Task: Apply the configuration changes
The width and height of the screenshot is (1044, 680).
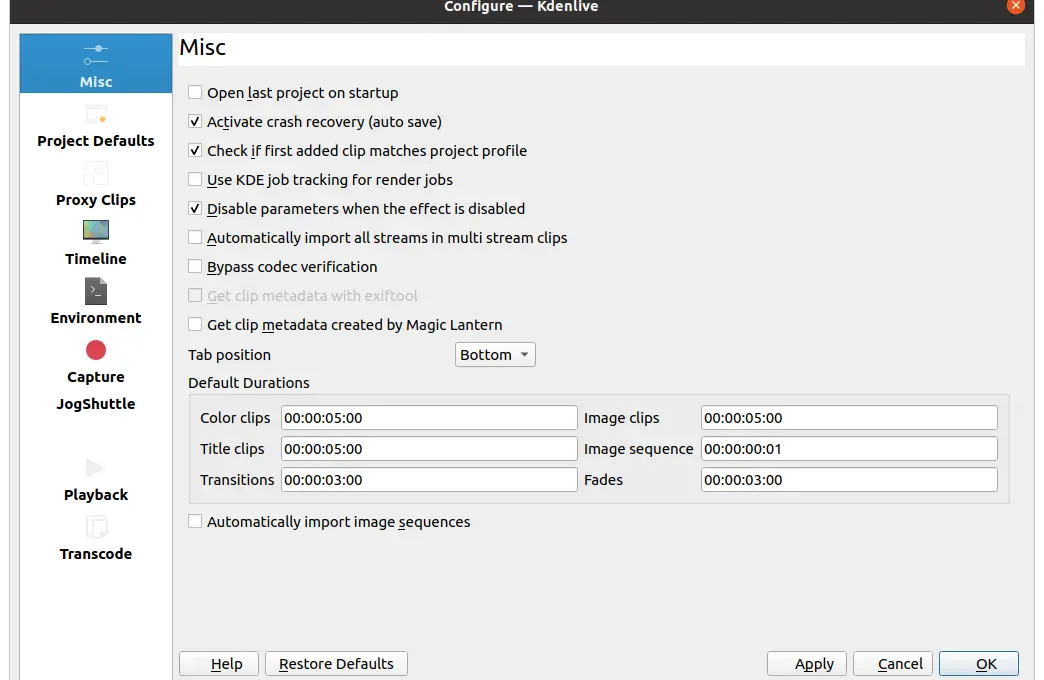Action: 806,663
